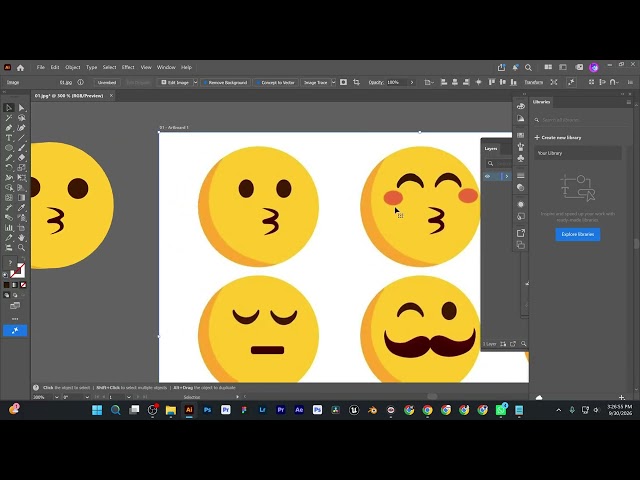Image resolution: width=640 pixels, height=480 pixels.
Task: Set paint mode to None
Action: 23,285
